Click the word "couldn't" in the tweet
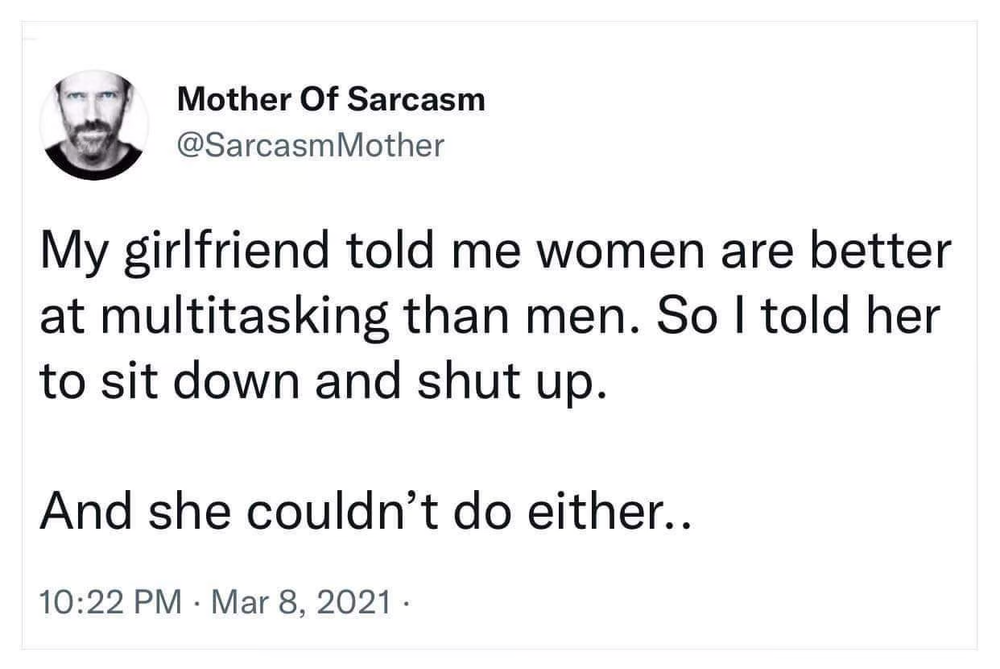Image resolution: width=1000 pixels, height=669 pixels. click(x=345, y=516)
